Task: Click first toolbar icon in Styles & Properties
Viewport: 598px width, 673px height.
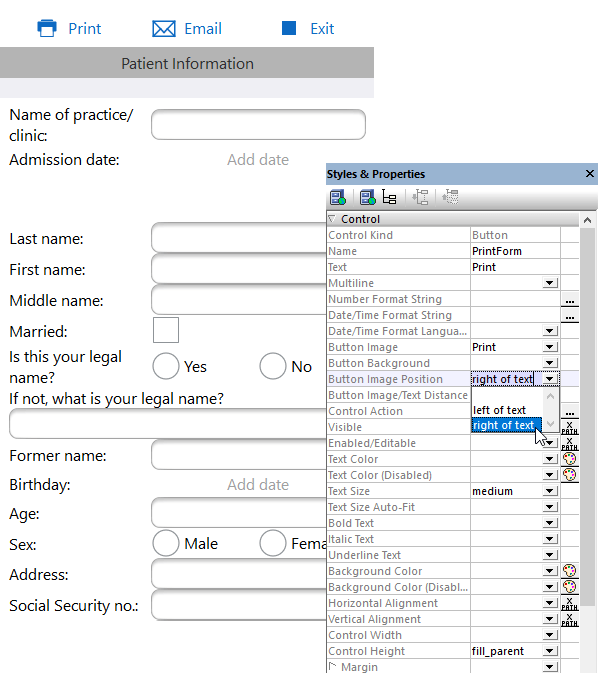Action: (x=338, y=197)
